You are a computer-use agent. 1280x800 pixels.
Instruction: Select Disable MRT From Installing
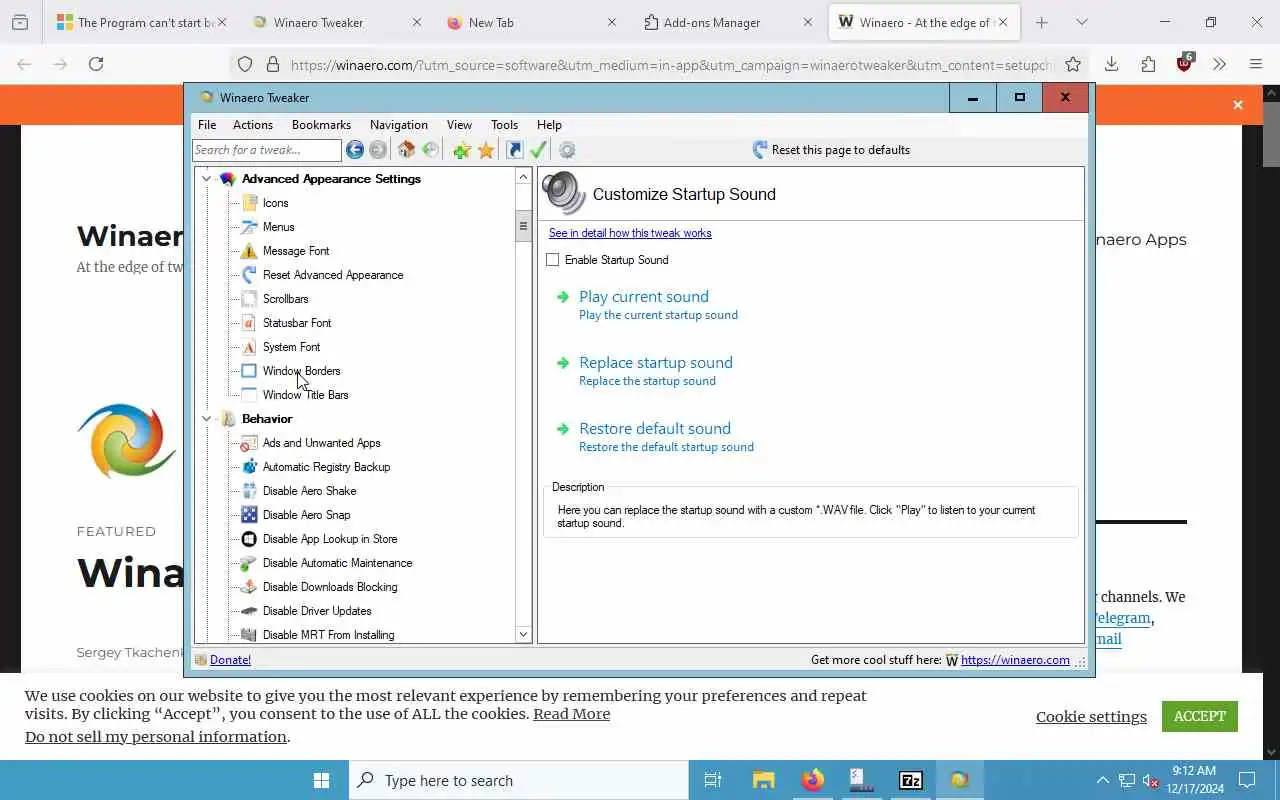coord(328,635)
